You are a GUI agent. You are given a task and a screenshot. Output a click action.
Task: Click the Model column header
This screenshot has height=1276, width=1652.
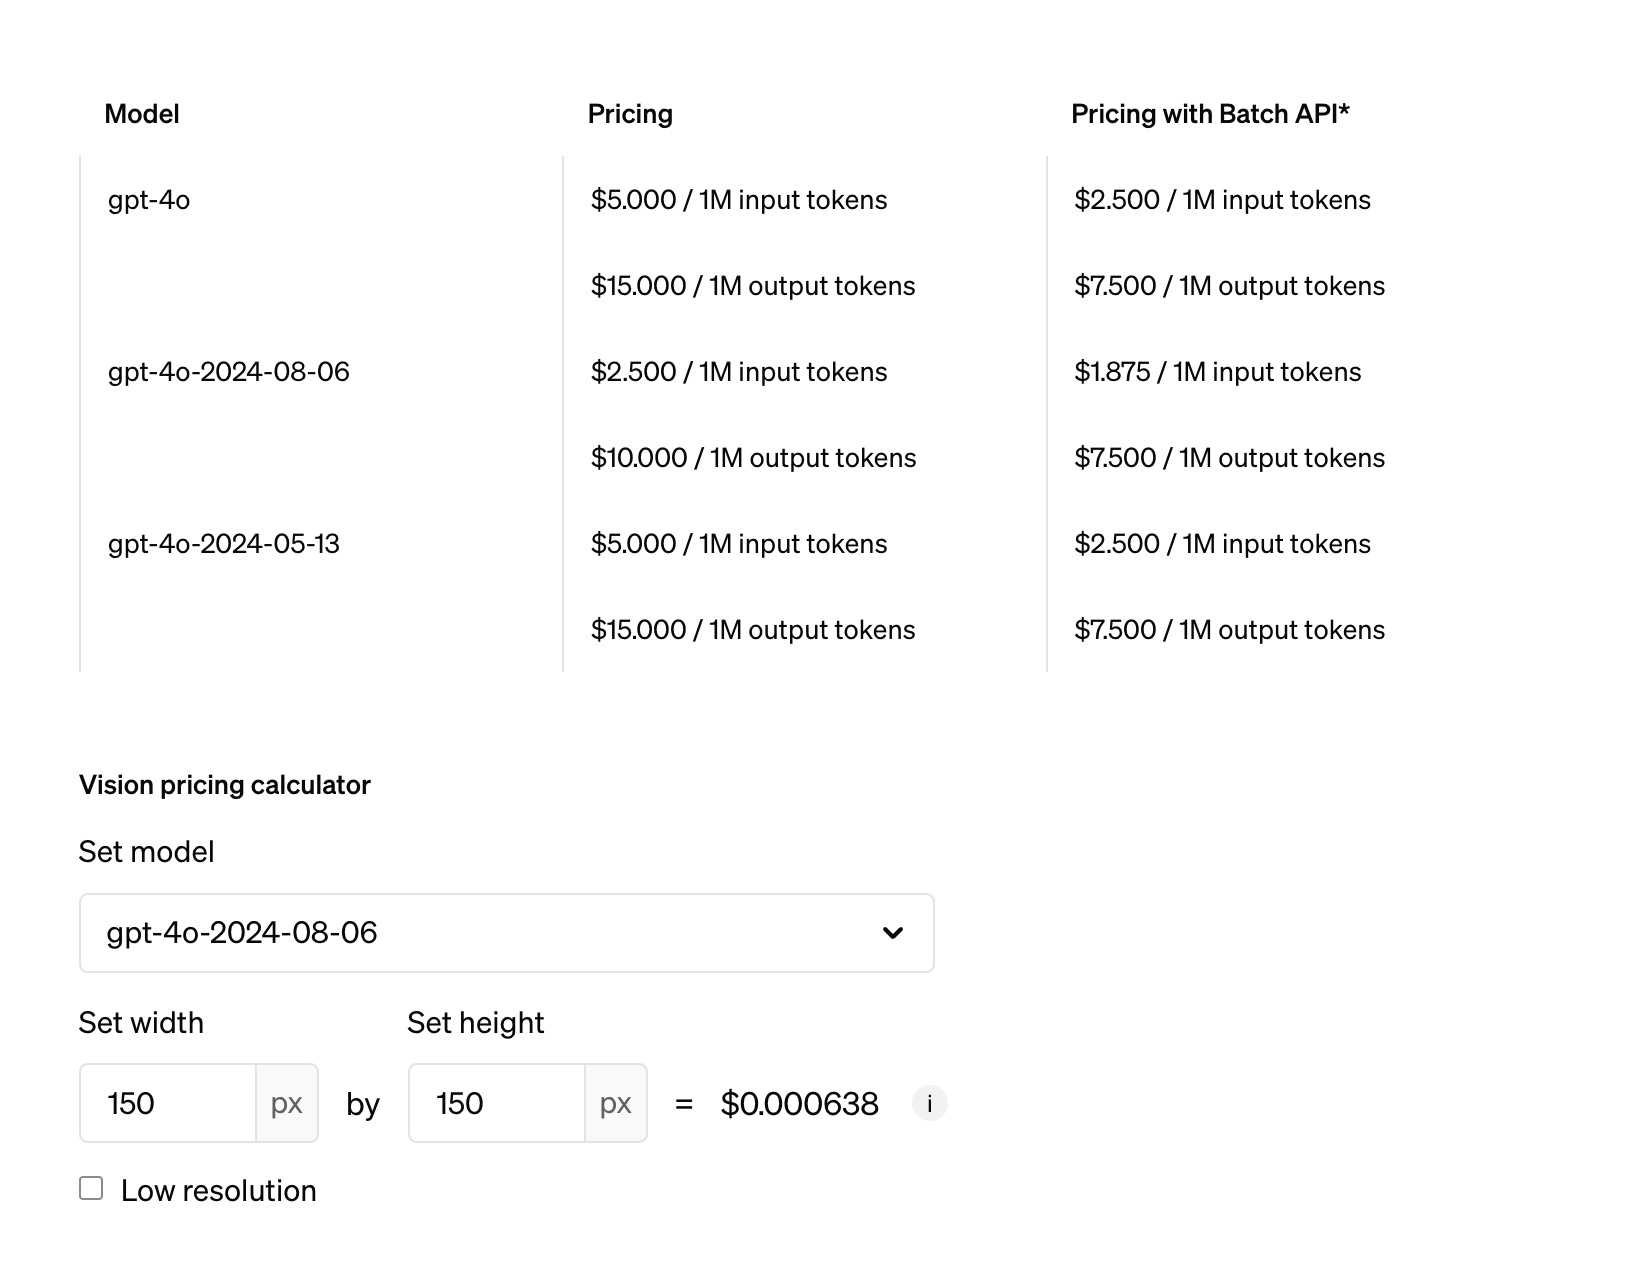click(142, 113)
